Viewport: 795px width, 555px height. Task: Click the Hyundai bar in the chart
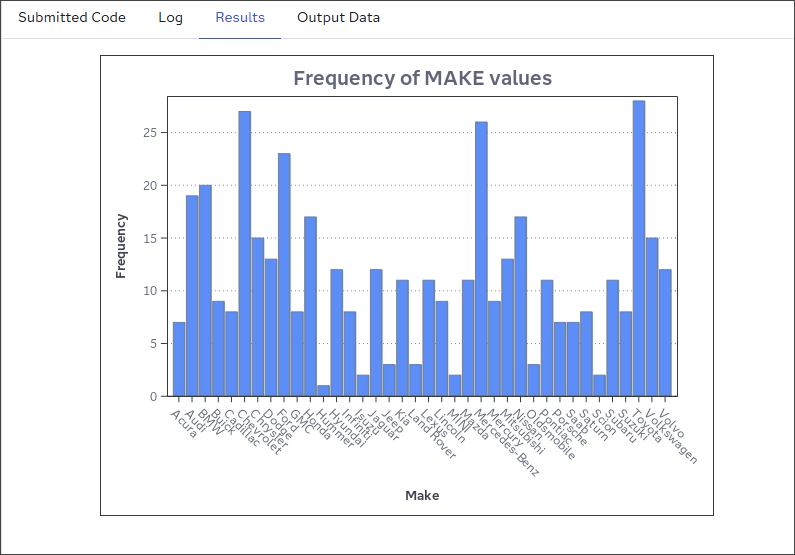pos(337,332)
